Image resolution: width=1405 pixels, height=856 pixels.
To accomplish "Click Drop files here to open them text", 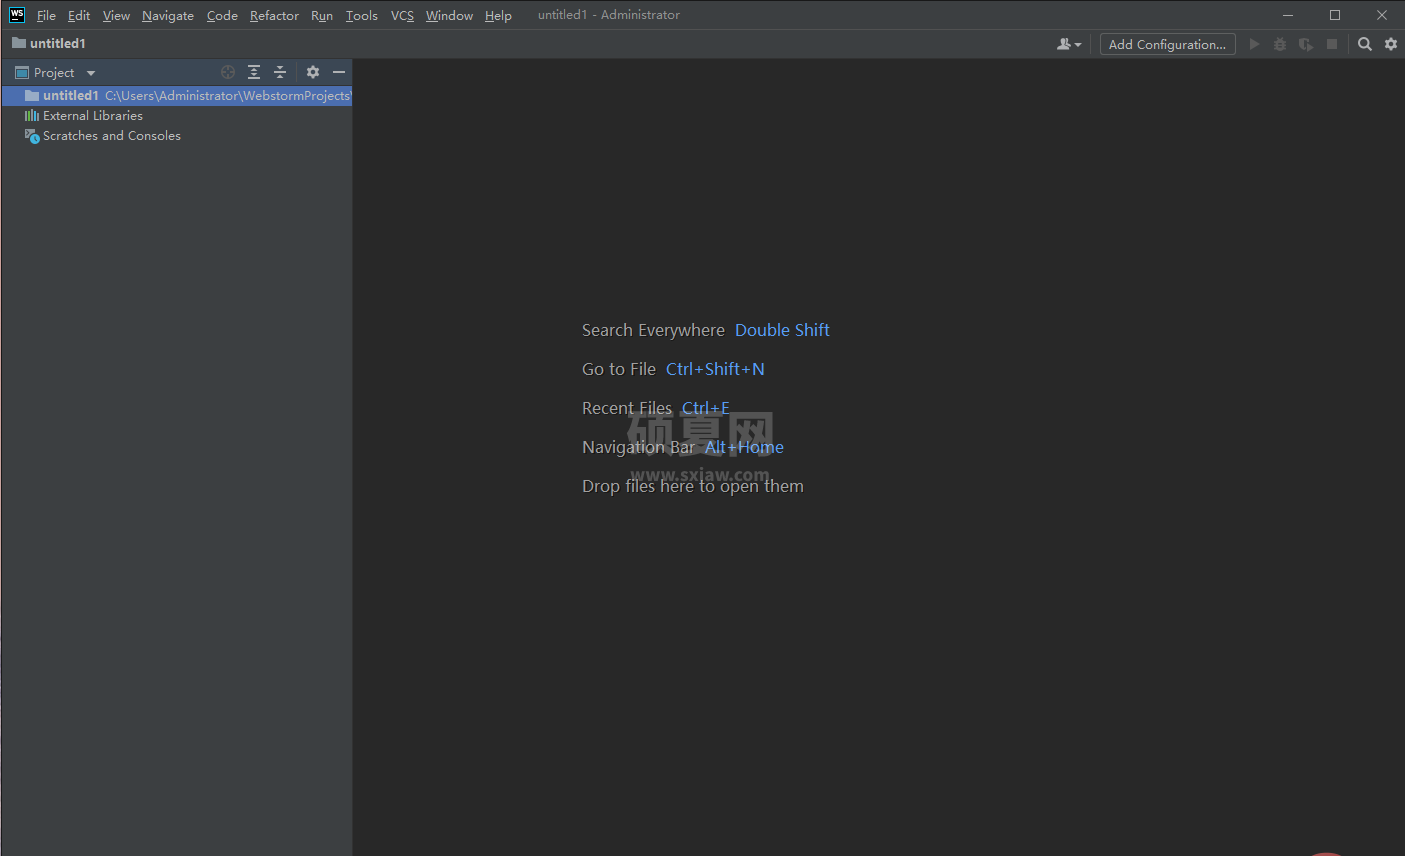I will tap(693, 486).
